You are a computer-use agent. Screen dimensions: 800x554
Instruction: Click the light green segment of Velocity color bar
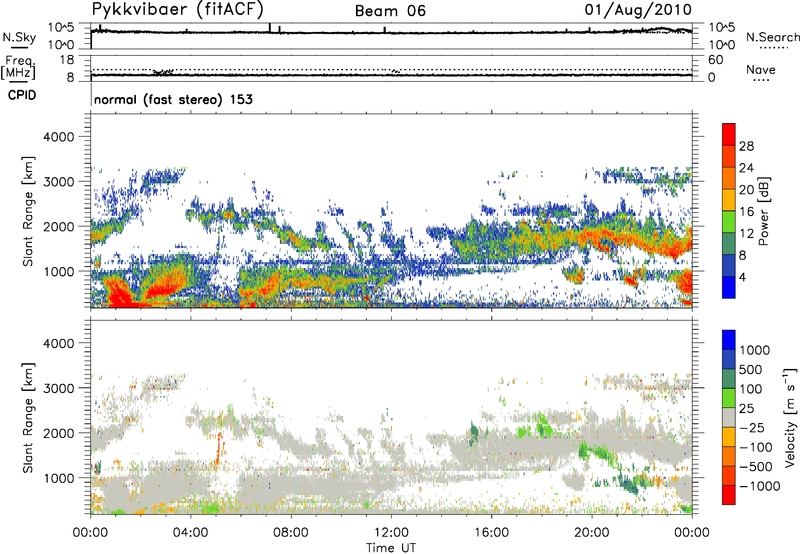[729, 398]
